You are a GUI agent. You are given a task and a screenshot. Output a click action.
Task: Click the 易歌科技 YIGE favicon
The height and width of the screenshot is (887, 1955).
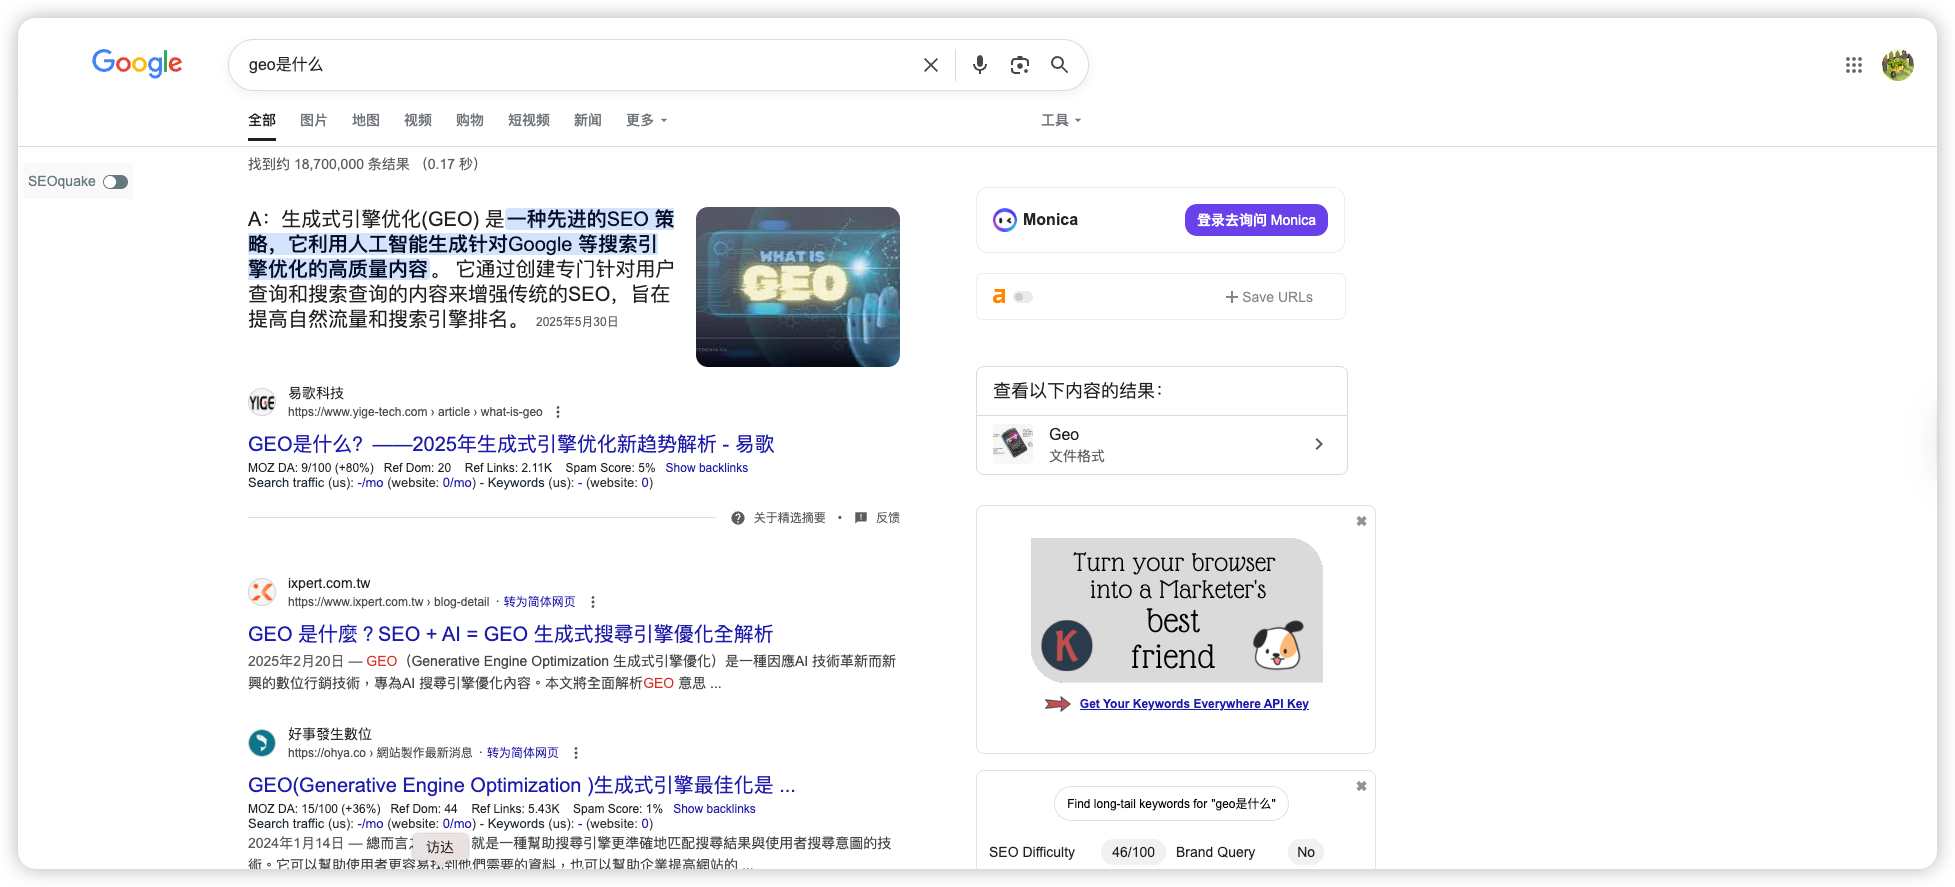[x=262, y=402]
